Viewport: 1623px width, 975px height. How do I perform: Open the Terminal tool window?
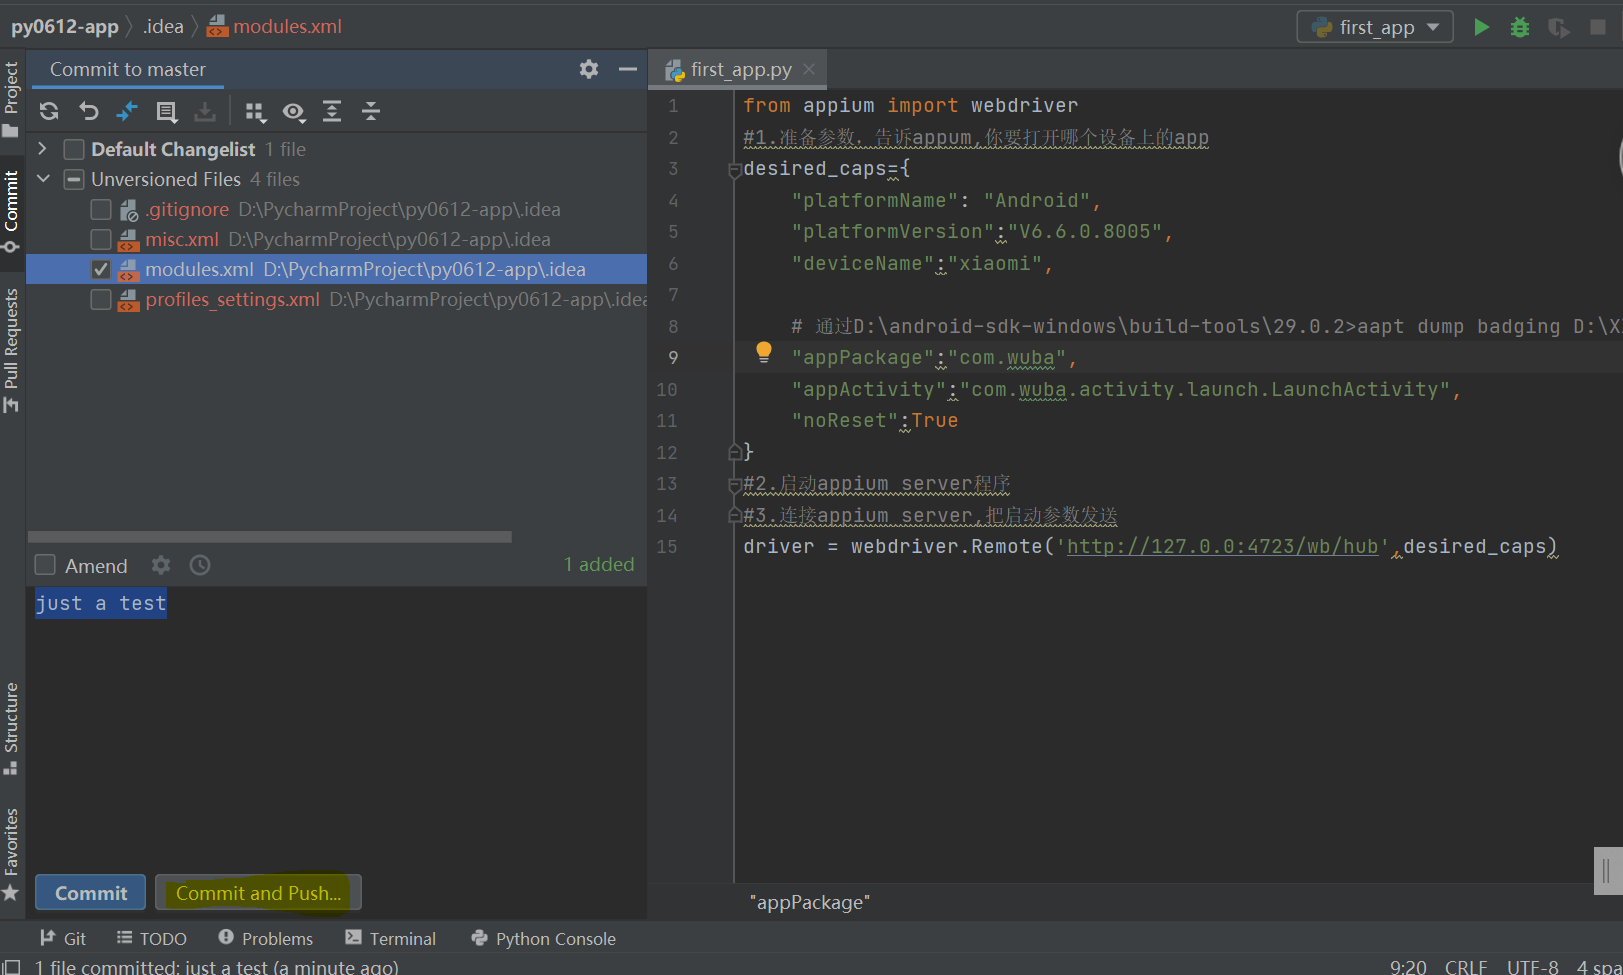[x=391, y=938]
